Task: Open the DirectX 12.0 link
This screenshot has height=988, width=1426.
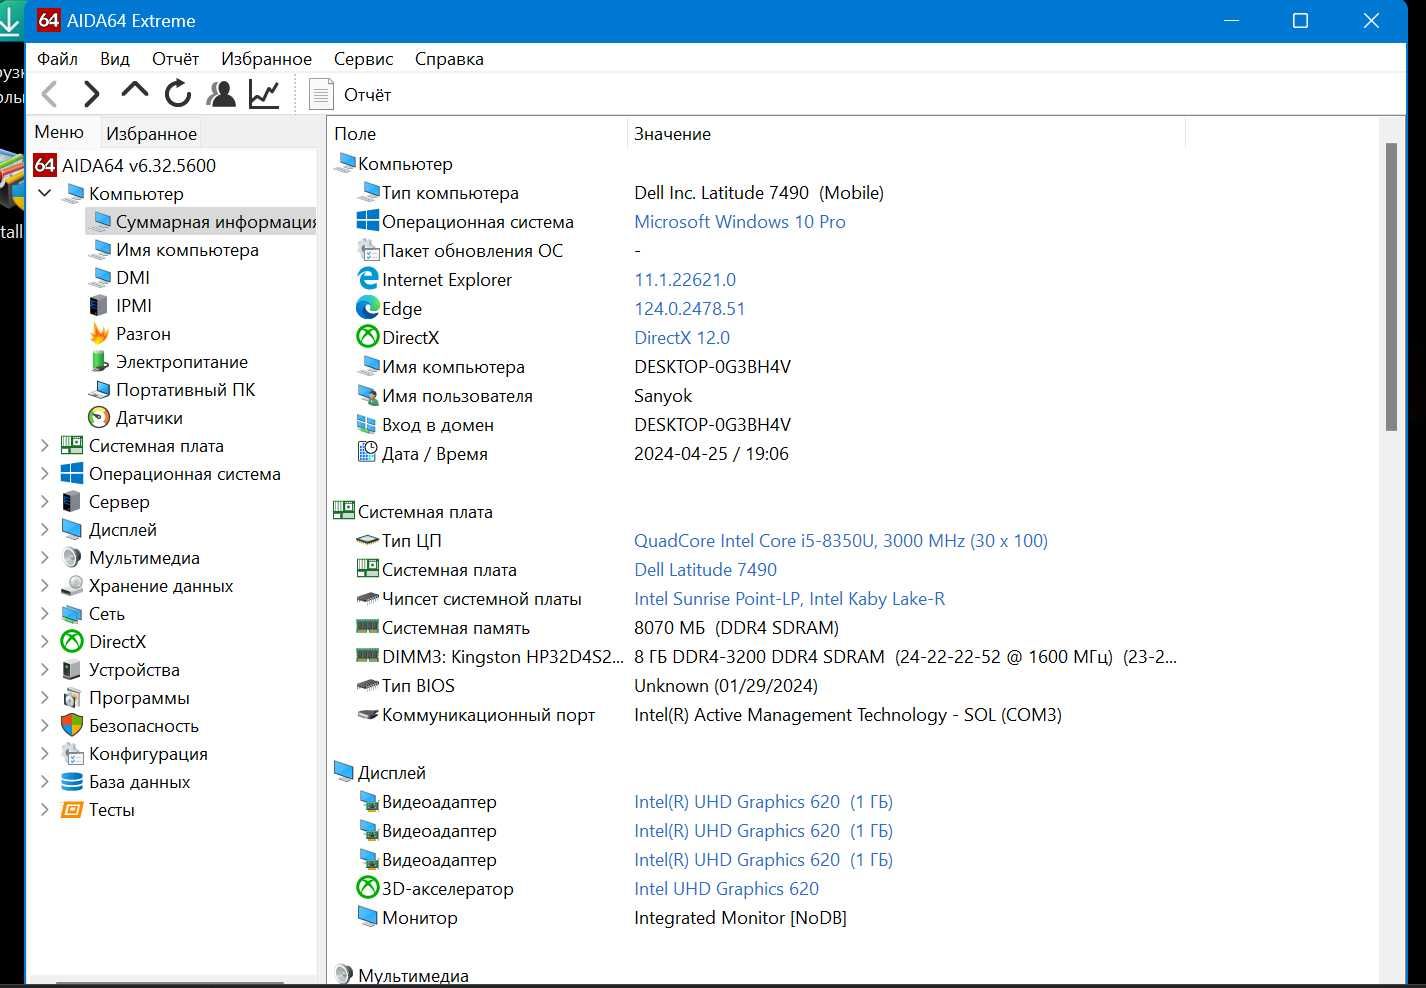Action: click(682, 337)
